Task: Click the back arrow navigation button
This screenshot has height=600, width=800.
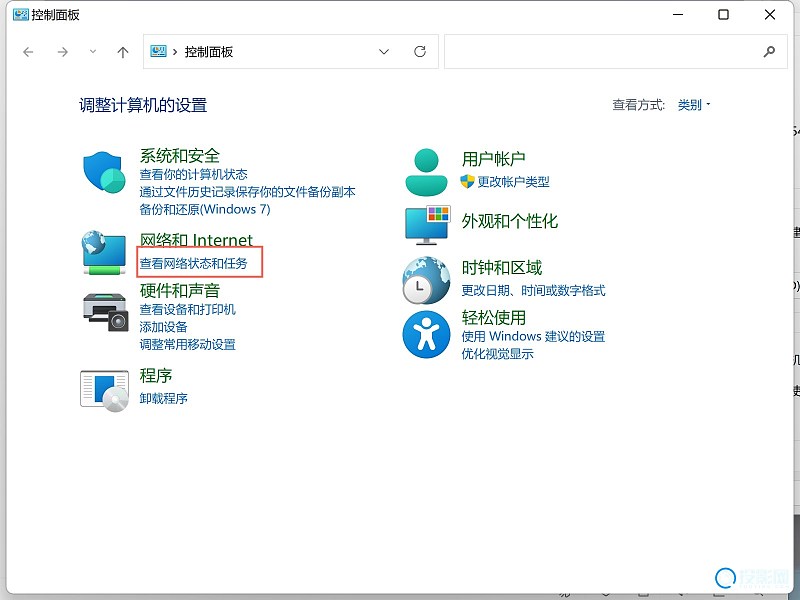Action: [29, 52]
